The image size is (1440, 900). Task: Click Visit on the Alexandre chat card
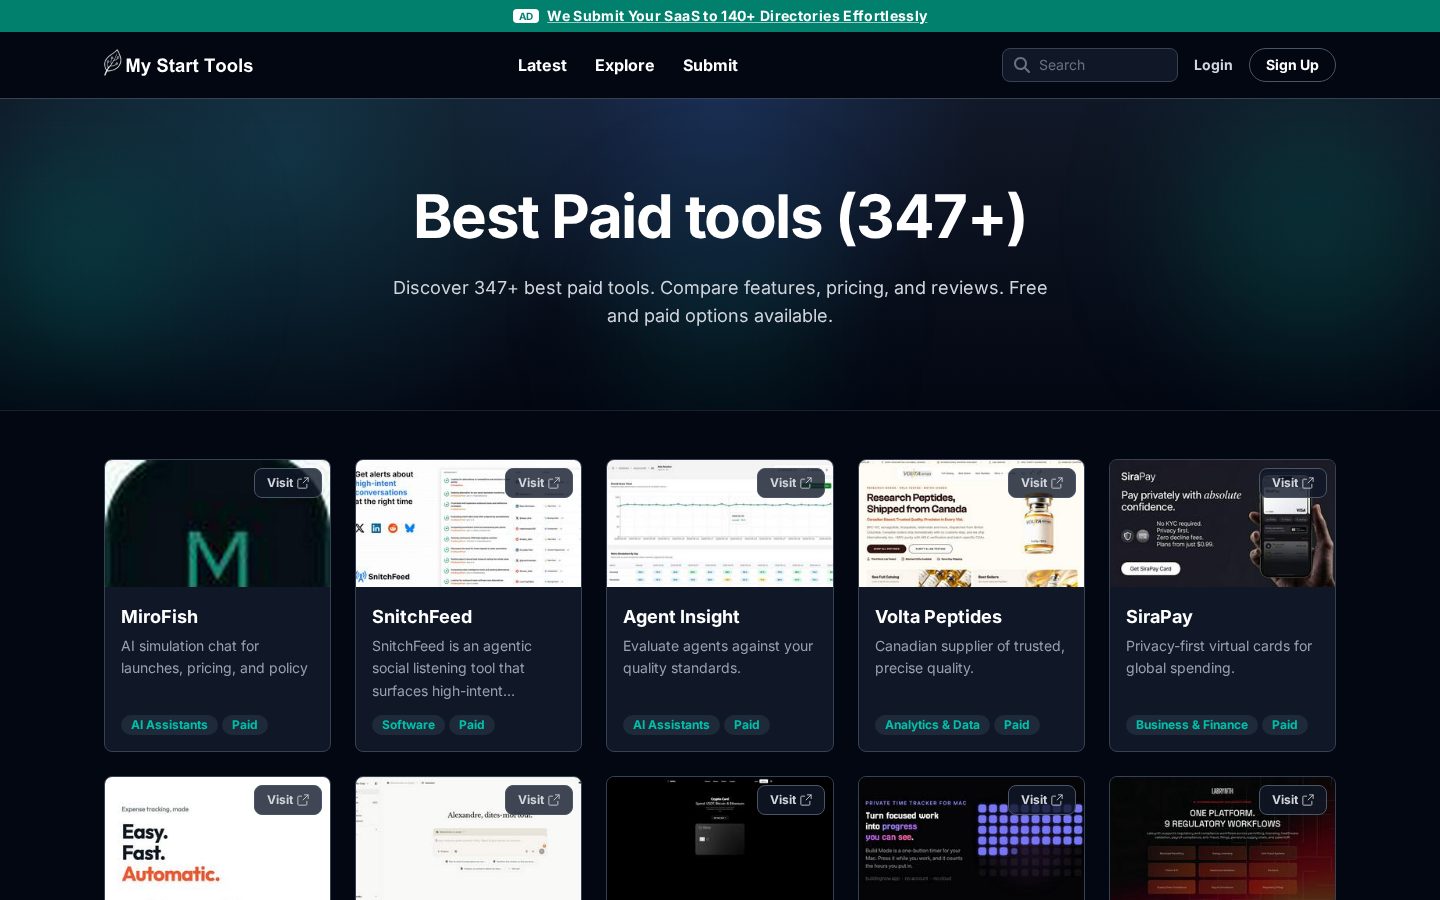tap(539, 800)
